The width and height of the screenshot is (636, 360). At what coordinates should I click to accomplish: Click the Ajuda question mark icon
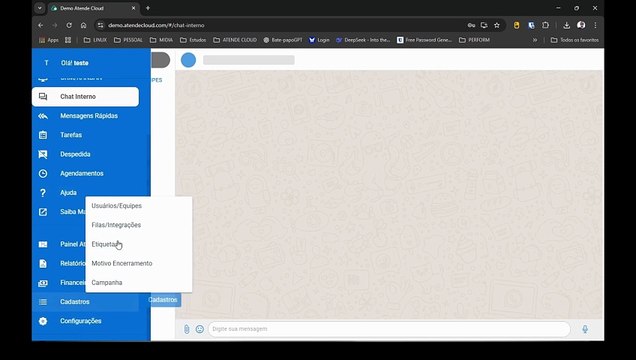[x=43, y=193]
